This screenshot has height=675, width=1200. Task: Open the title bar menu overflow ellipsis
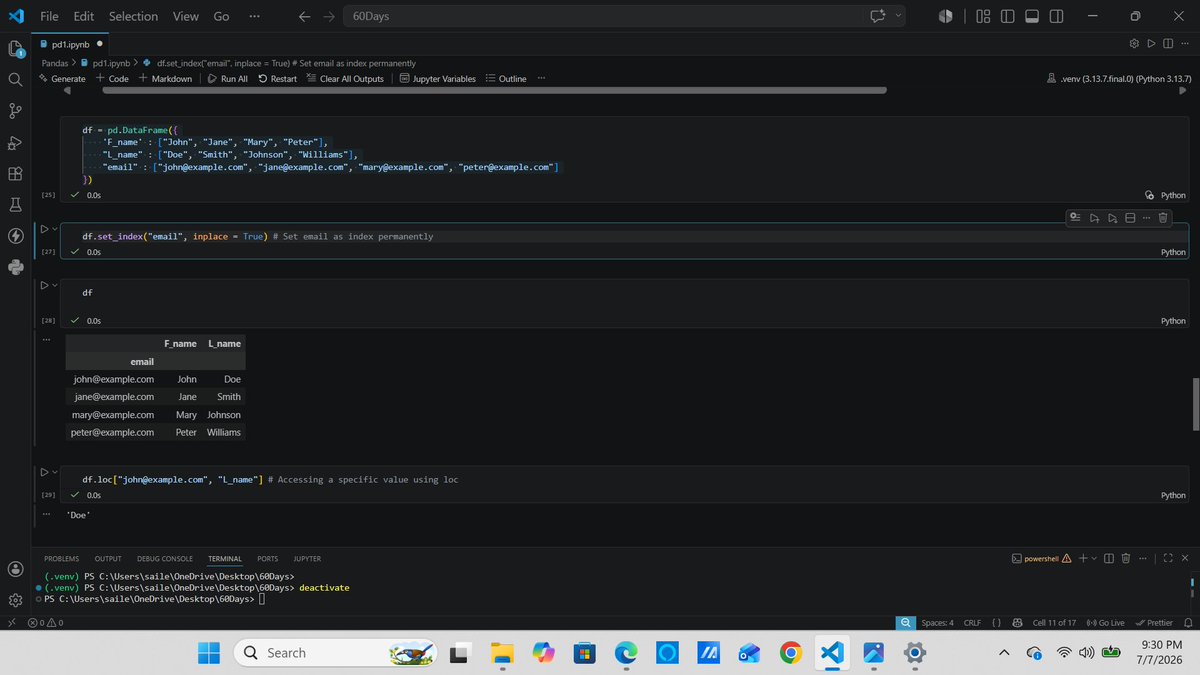(x=254, y=16)
